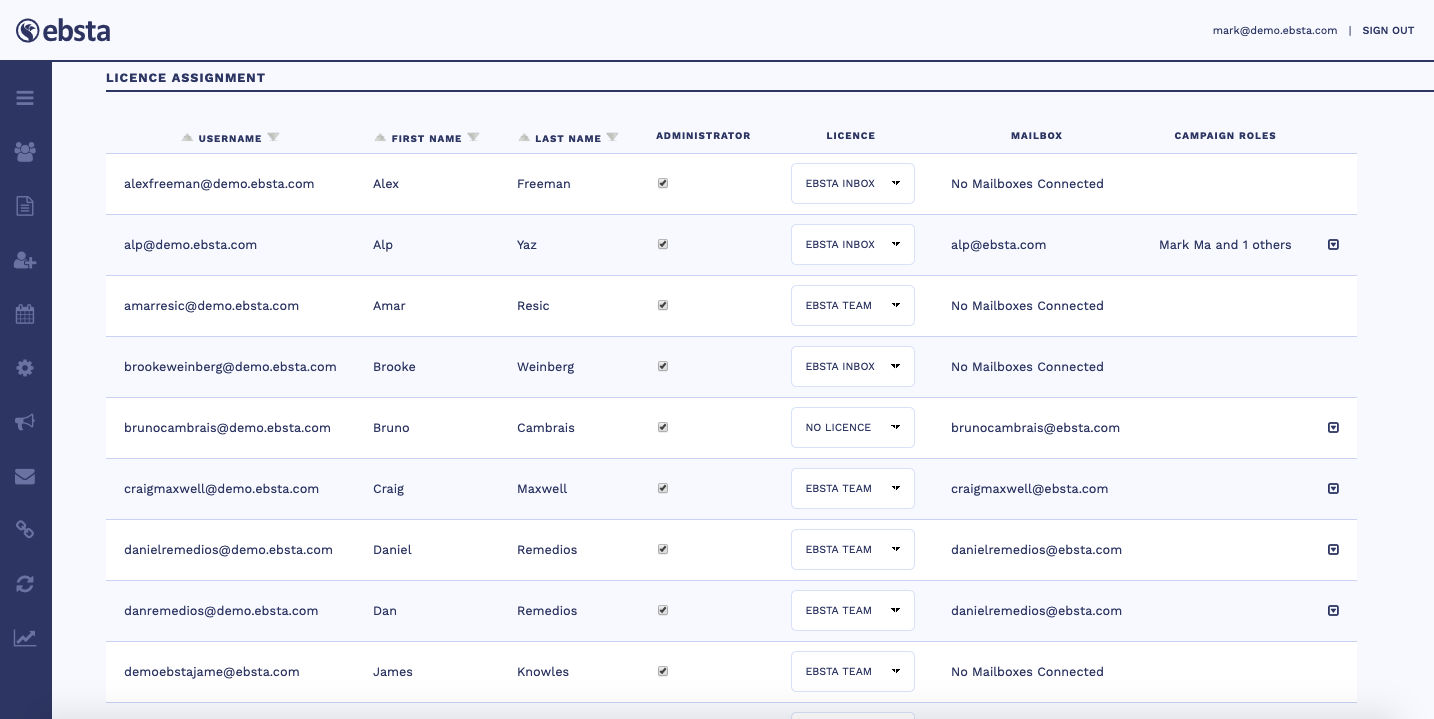Image resolution: width=1434 pixels, height=719 pixels.
Task: Toggle administrator checkbox for Alex Freeman
Action: [663, 184]
